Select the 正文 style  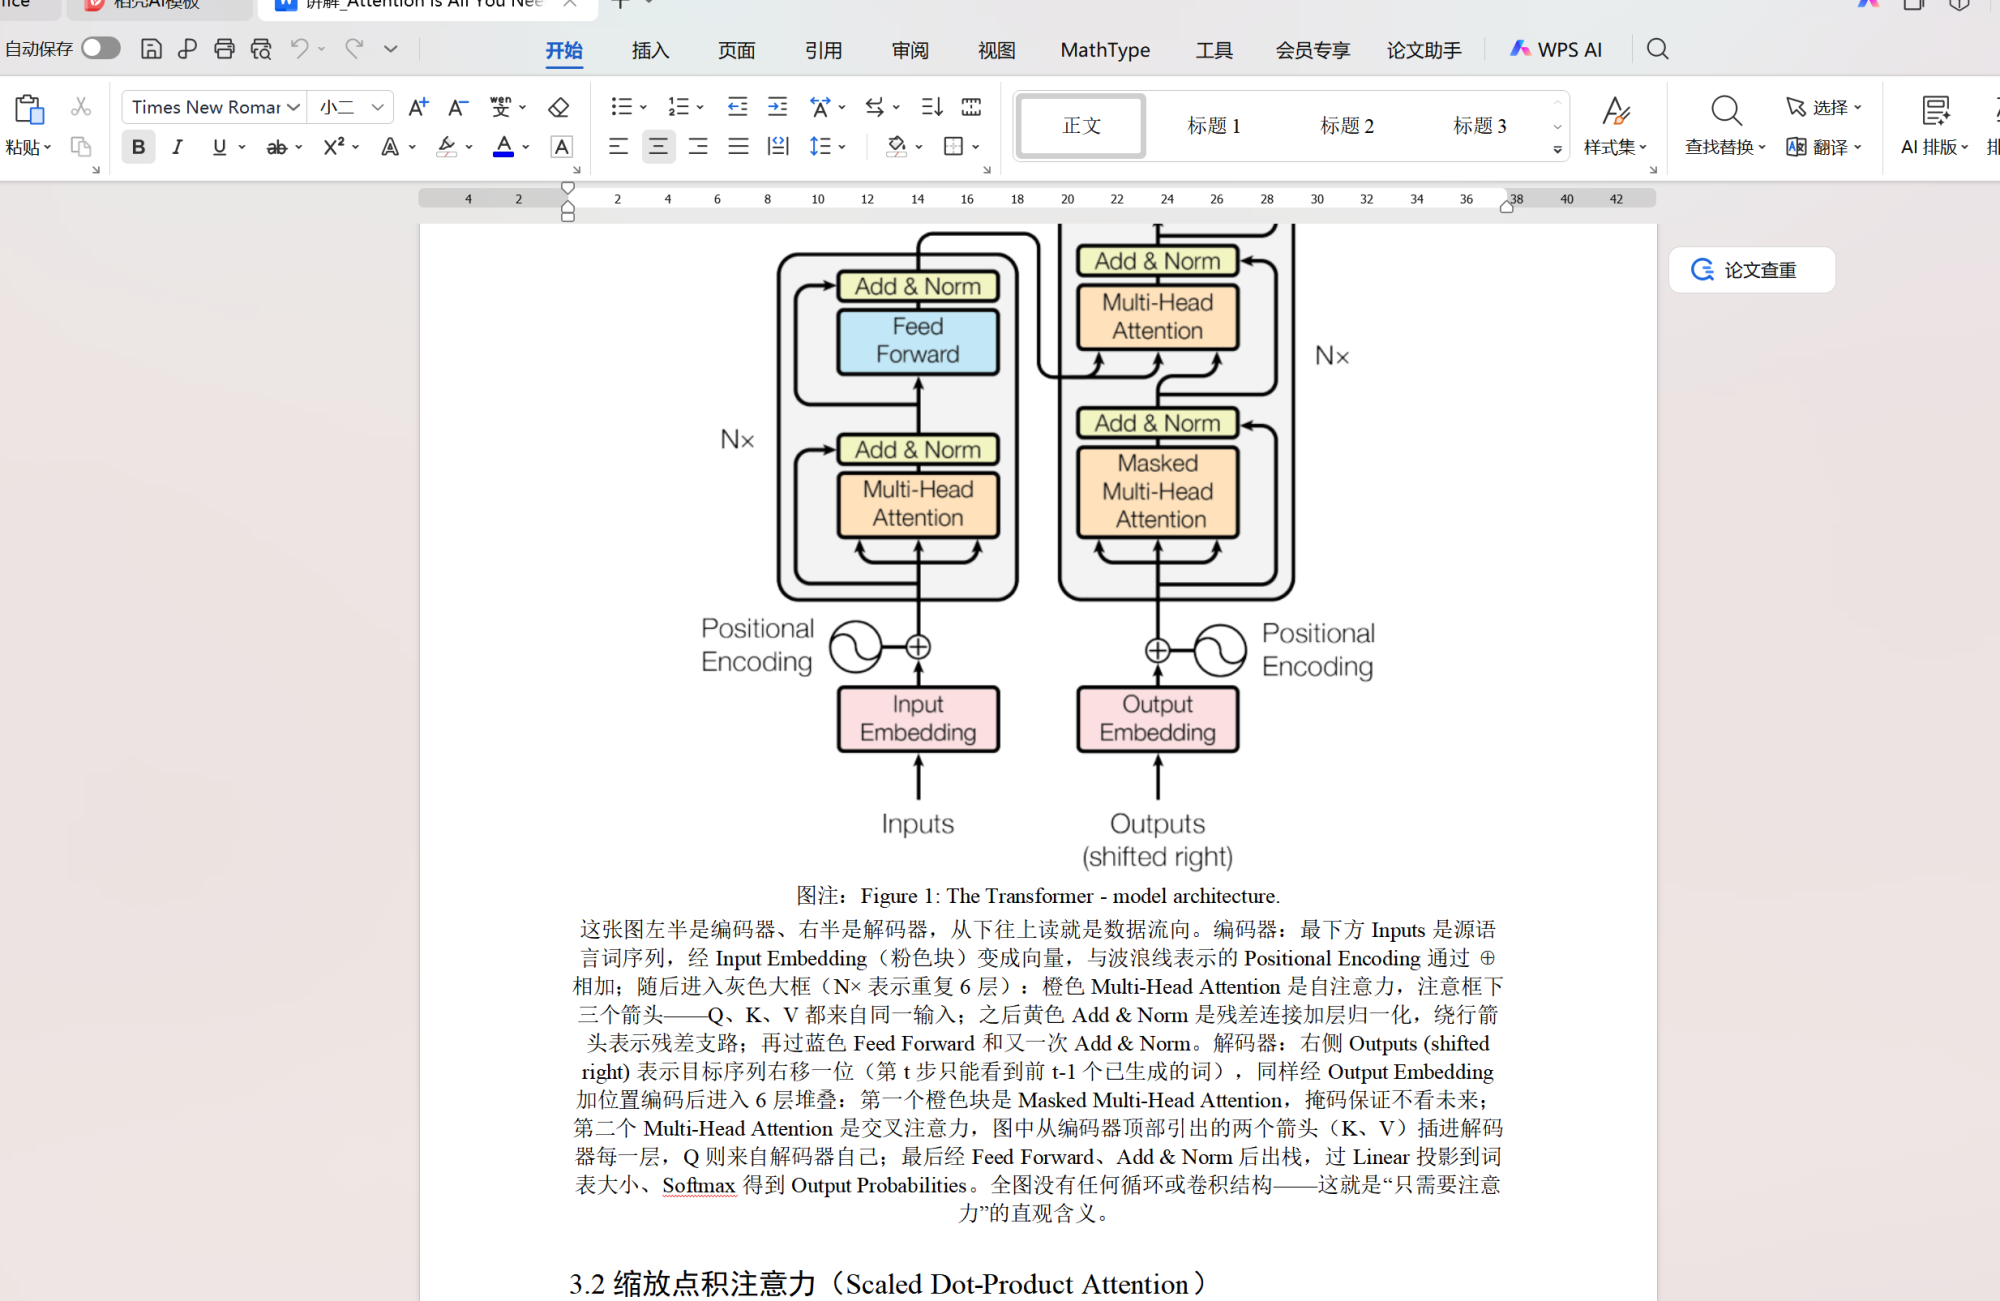(1081, 126)
